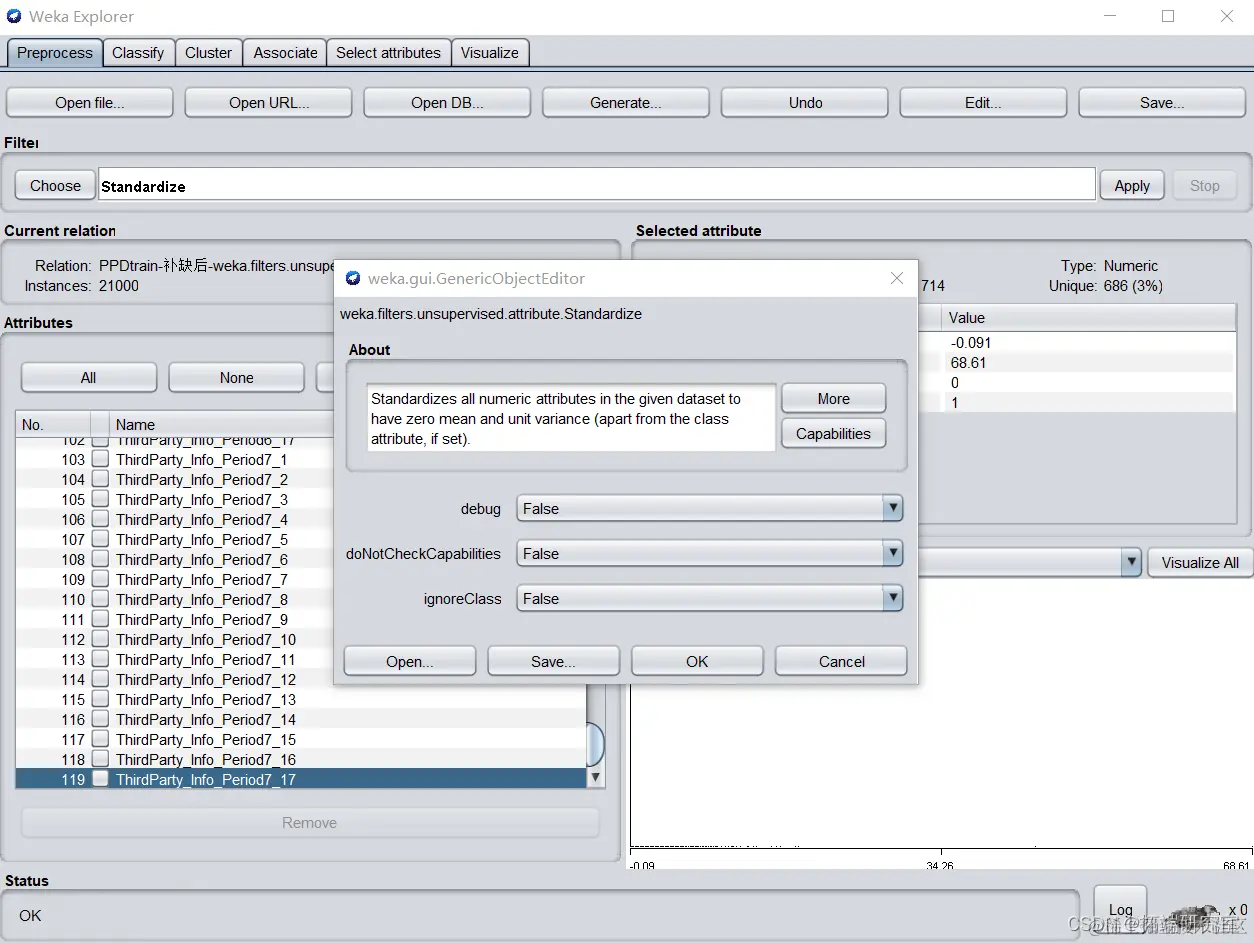Check the ThirdParty_Info_Period7_10 checkbox
Viewport: 1254px width, 943px height.
tap(100, 639)
